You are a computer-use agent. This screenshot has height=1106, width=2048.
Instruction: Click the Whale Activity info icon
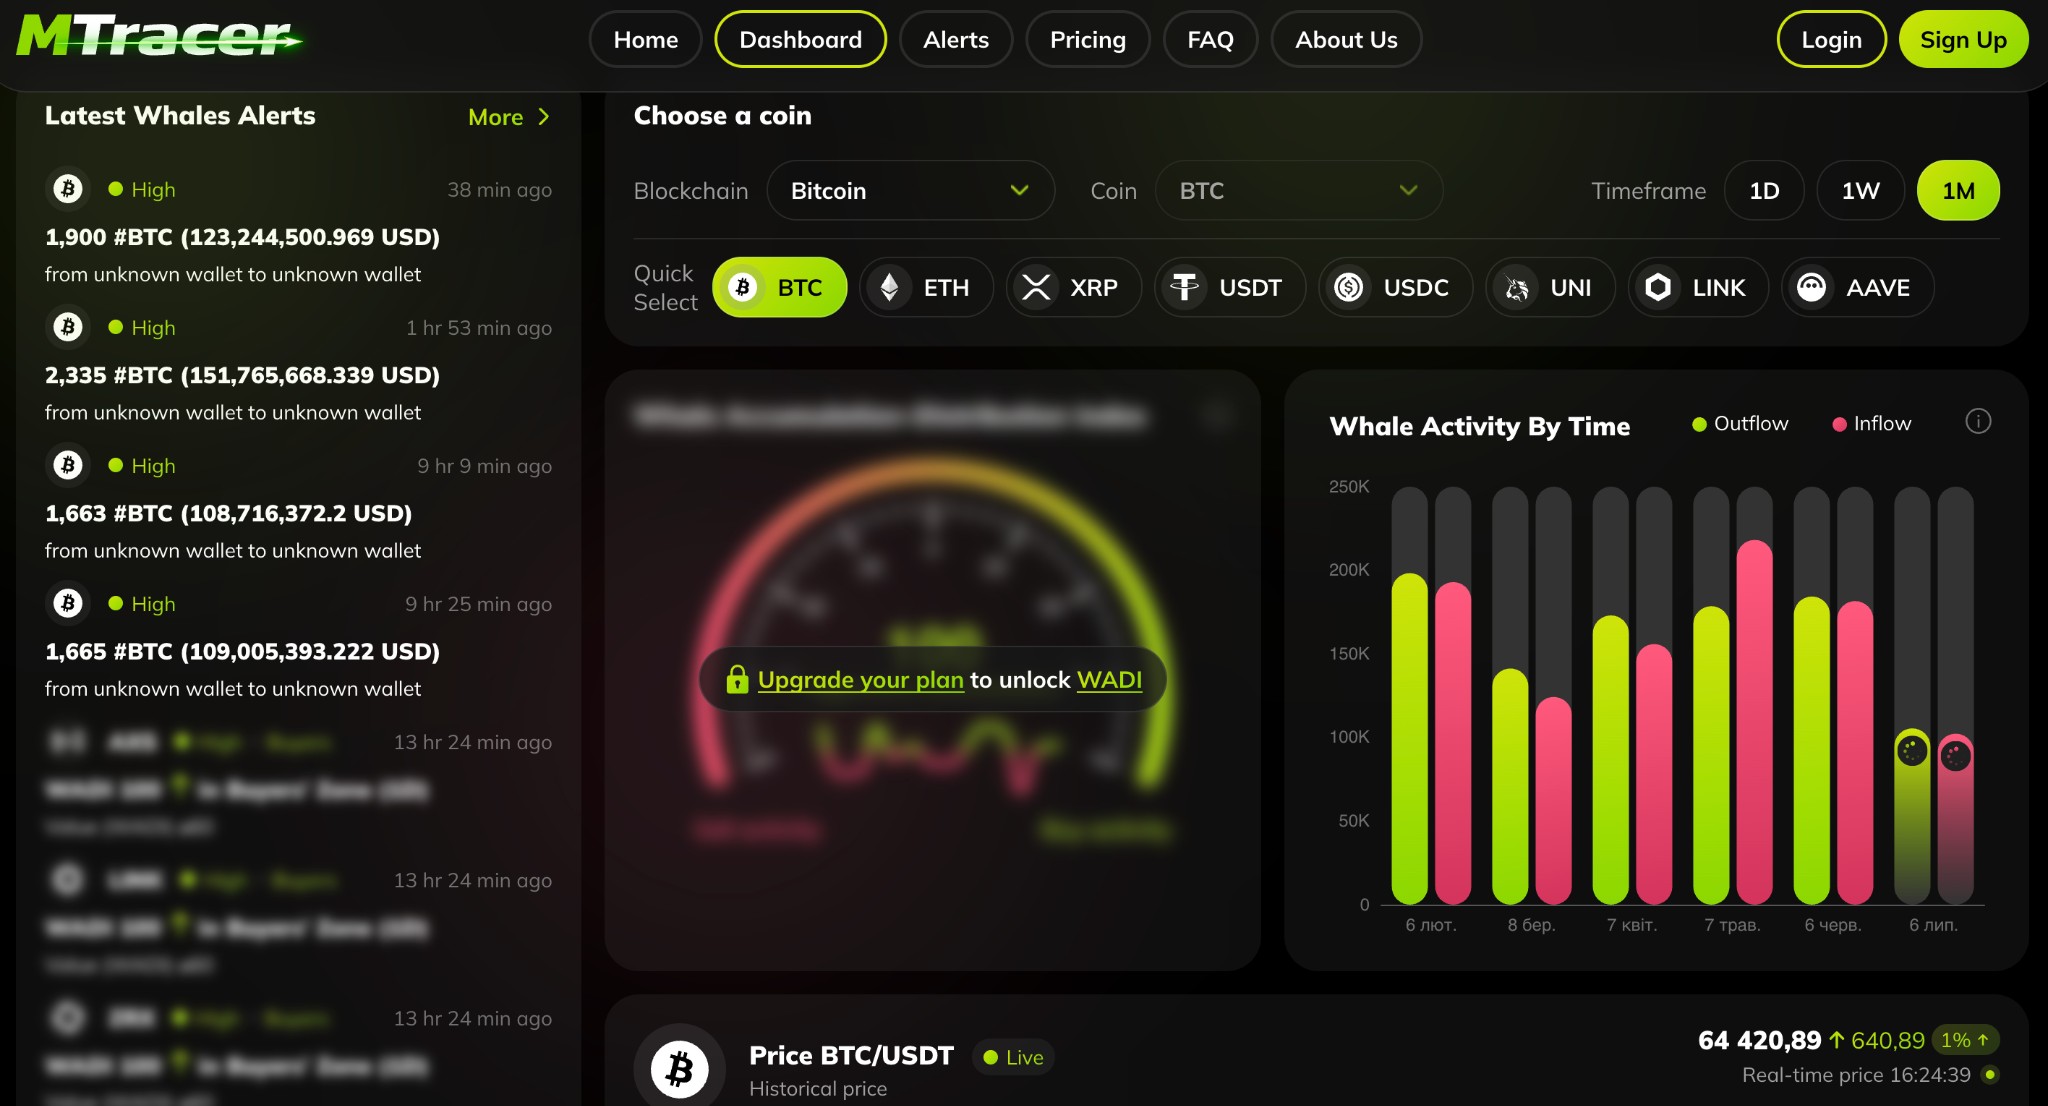1978,422
